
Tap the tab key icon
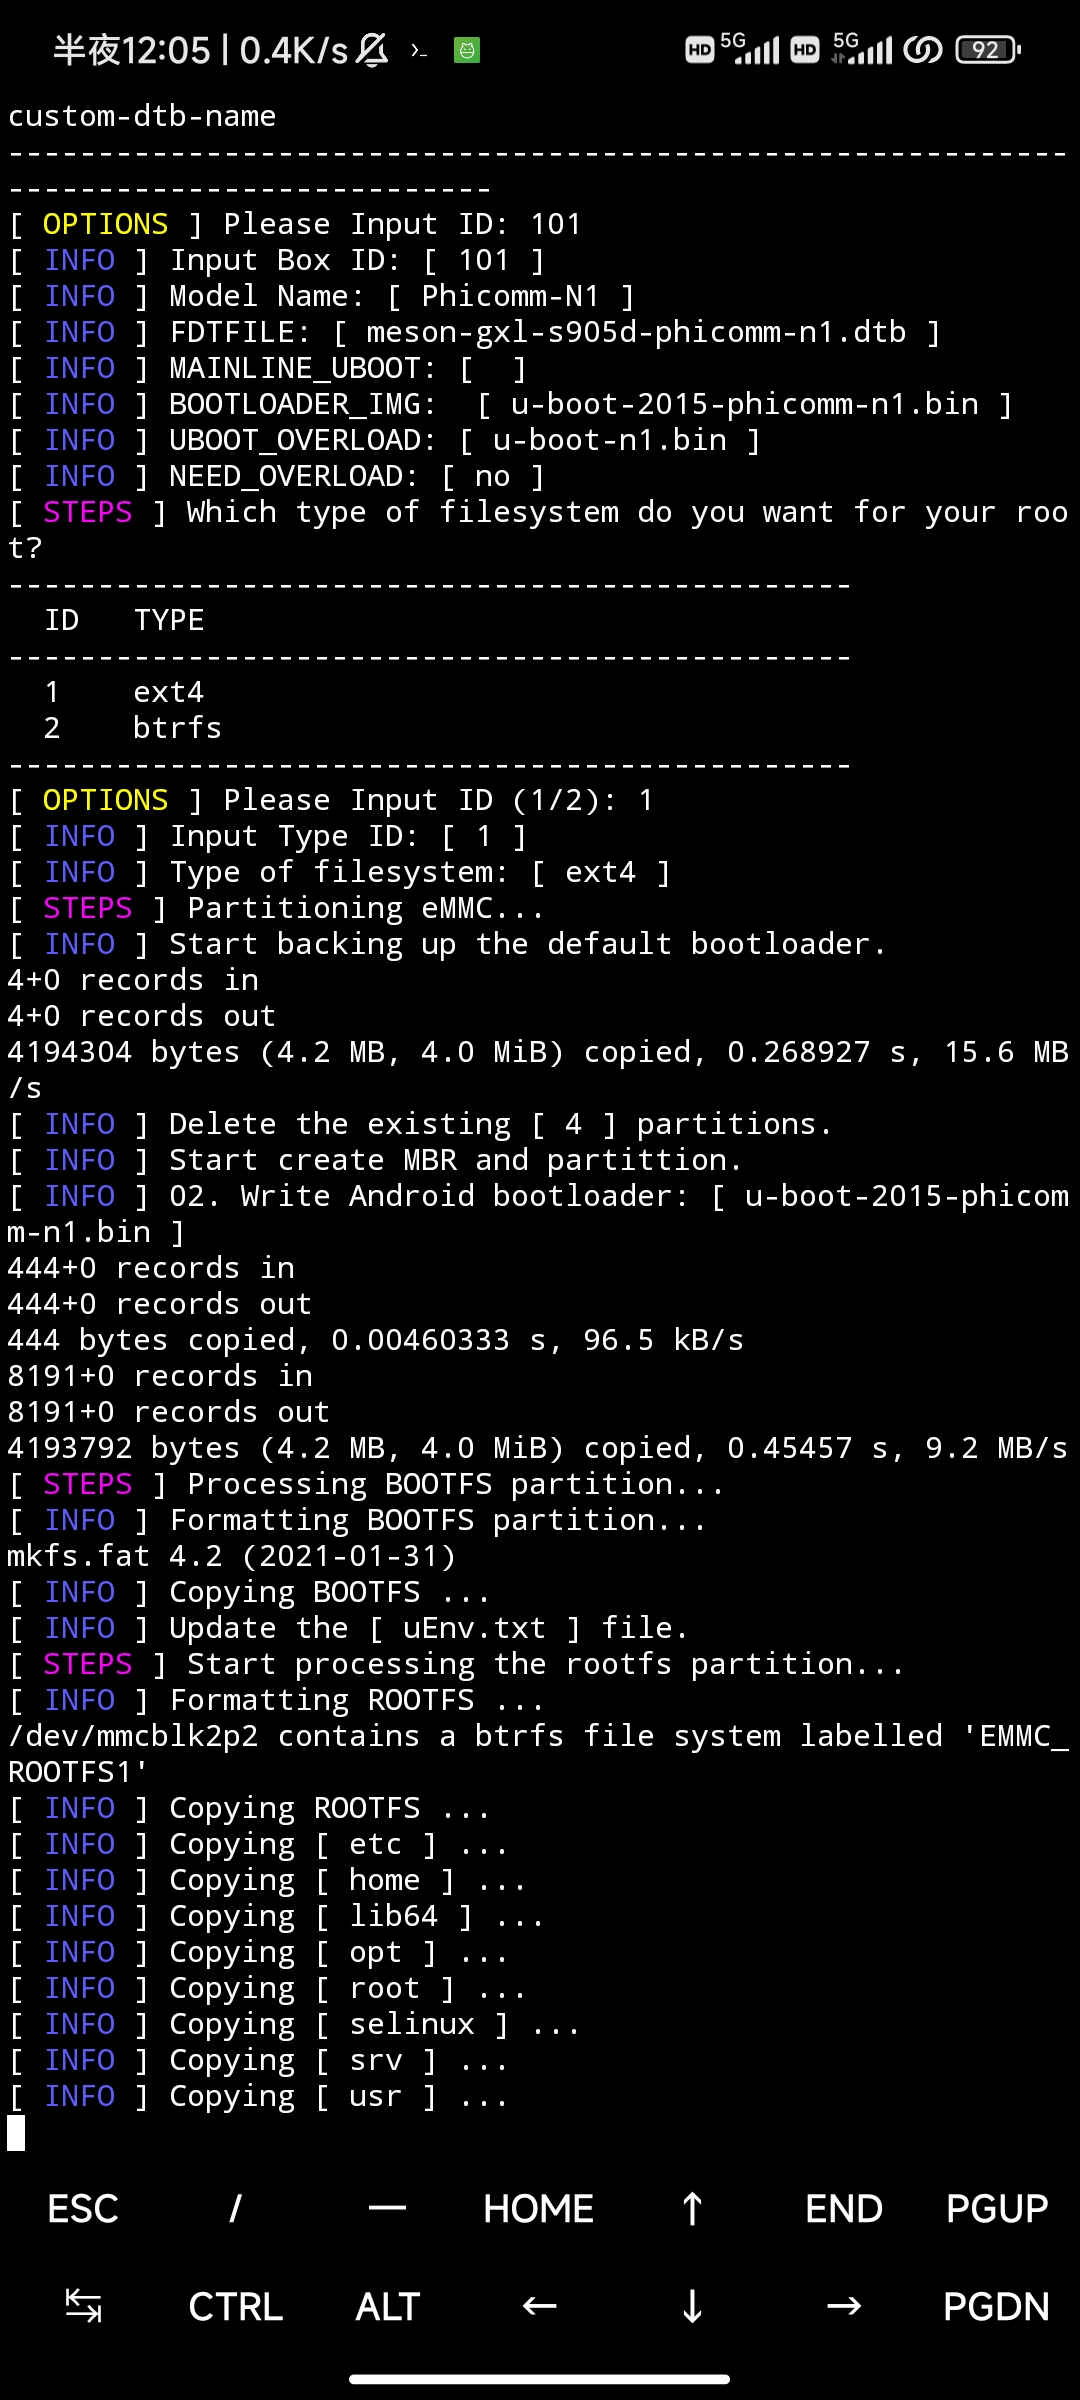point(83,2306)
